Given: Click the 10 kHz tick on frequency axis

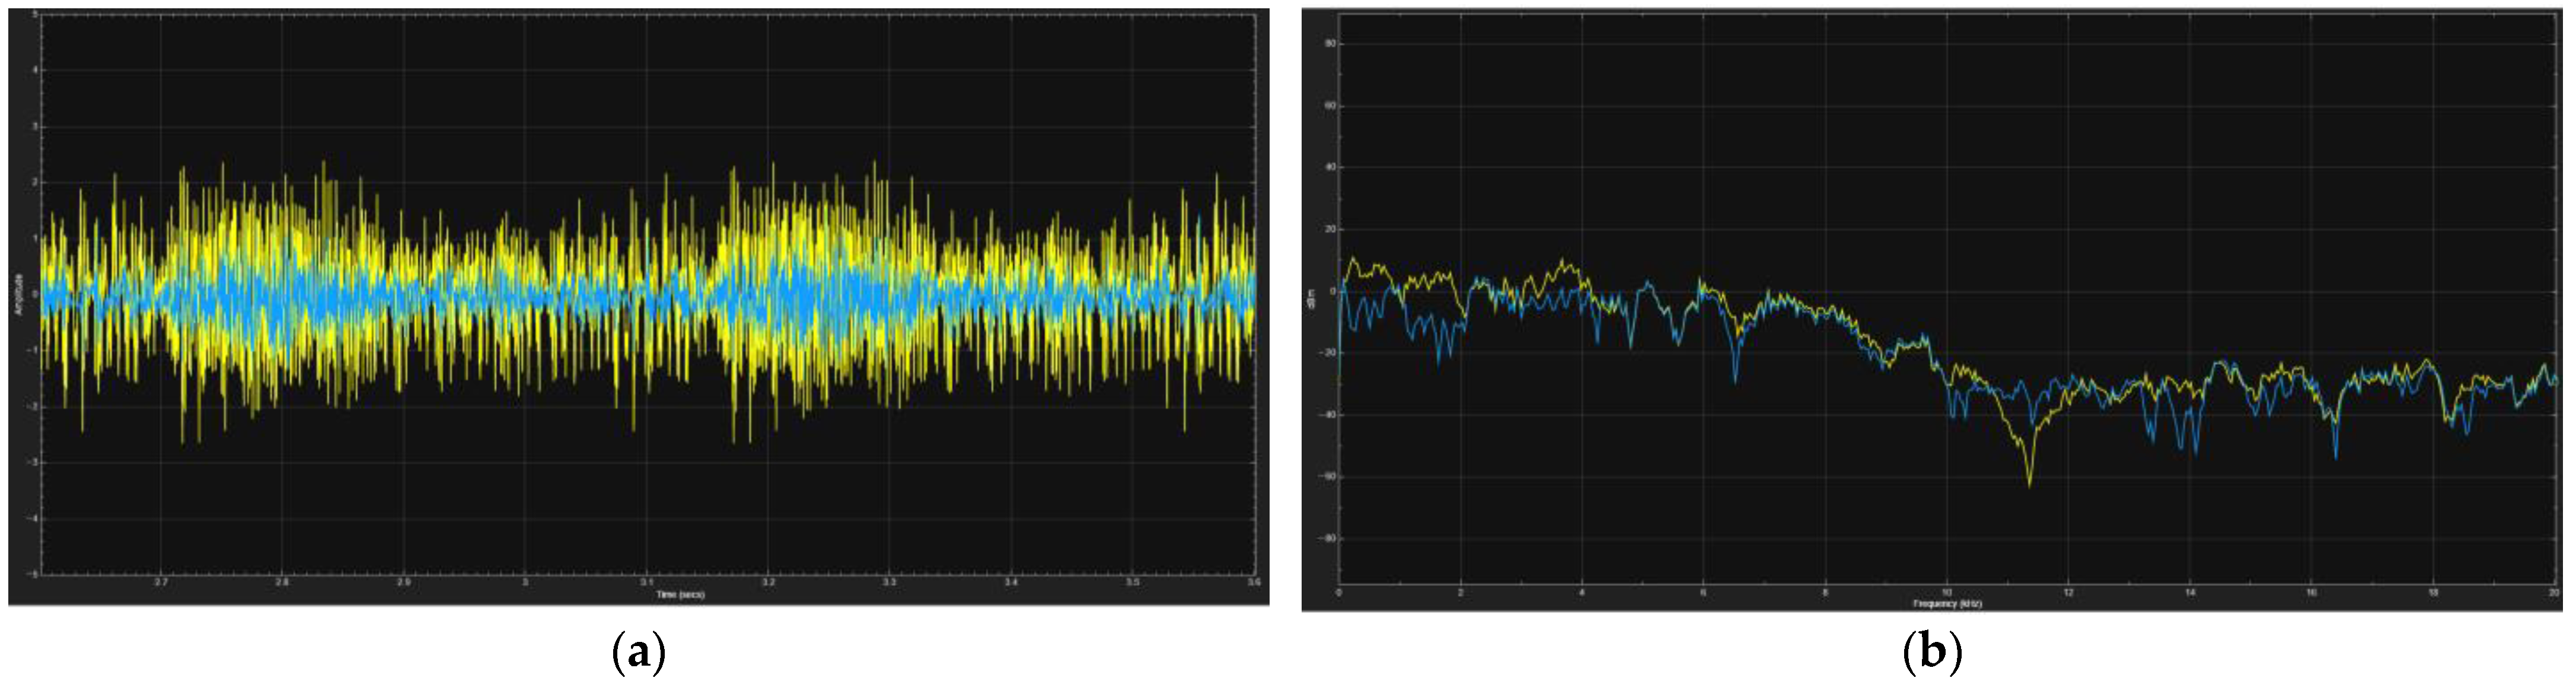Looking at the screenshot, I should 1947,592.
